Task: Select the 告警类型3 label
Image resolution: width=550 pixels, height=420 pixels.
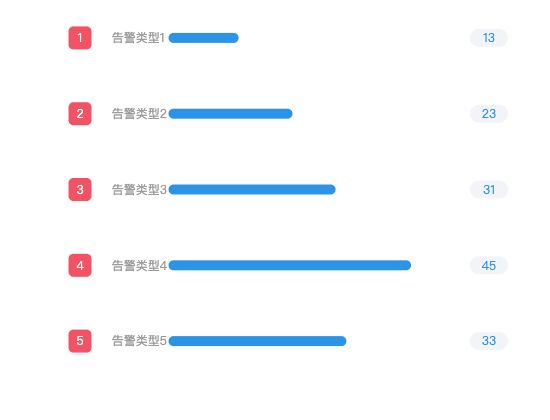Action: [x=139, y=189]
